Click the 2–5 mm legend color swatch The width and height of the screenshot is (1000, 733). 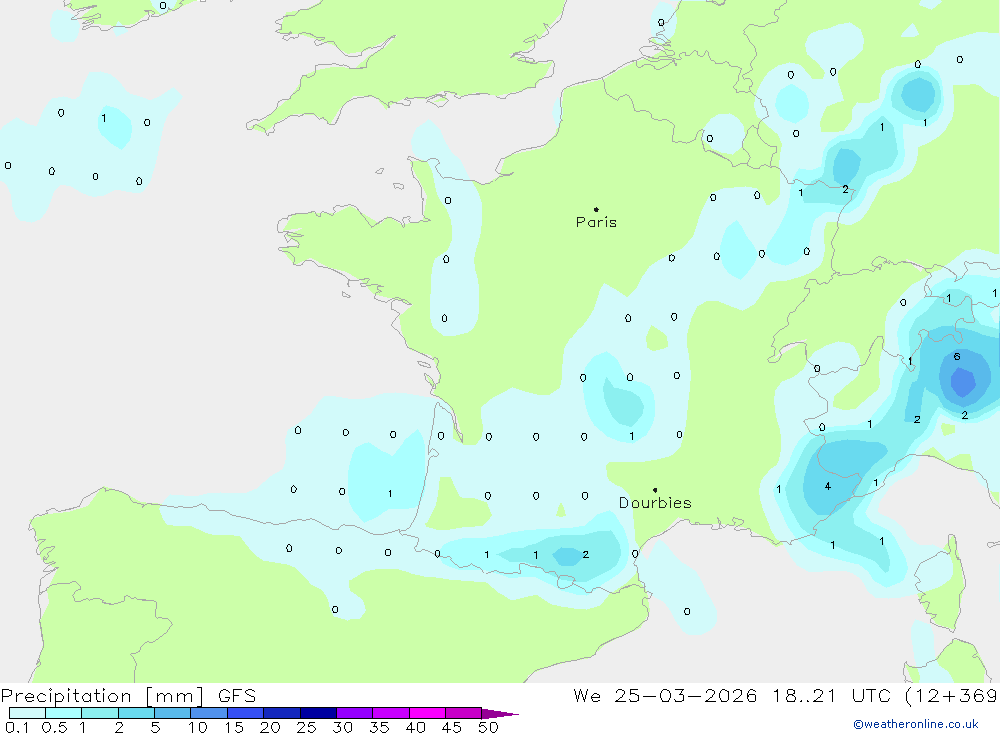(x=136, y=713)
